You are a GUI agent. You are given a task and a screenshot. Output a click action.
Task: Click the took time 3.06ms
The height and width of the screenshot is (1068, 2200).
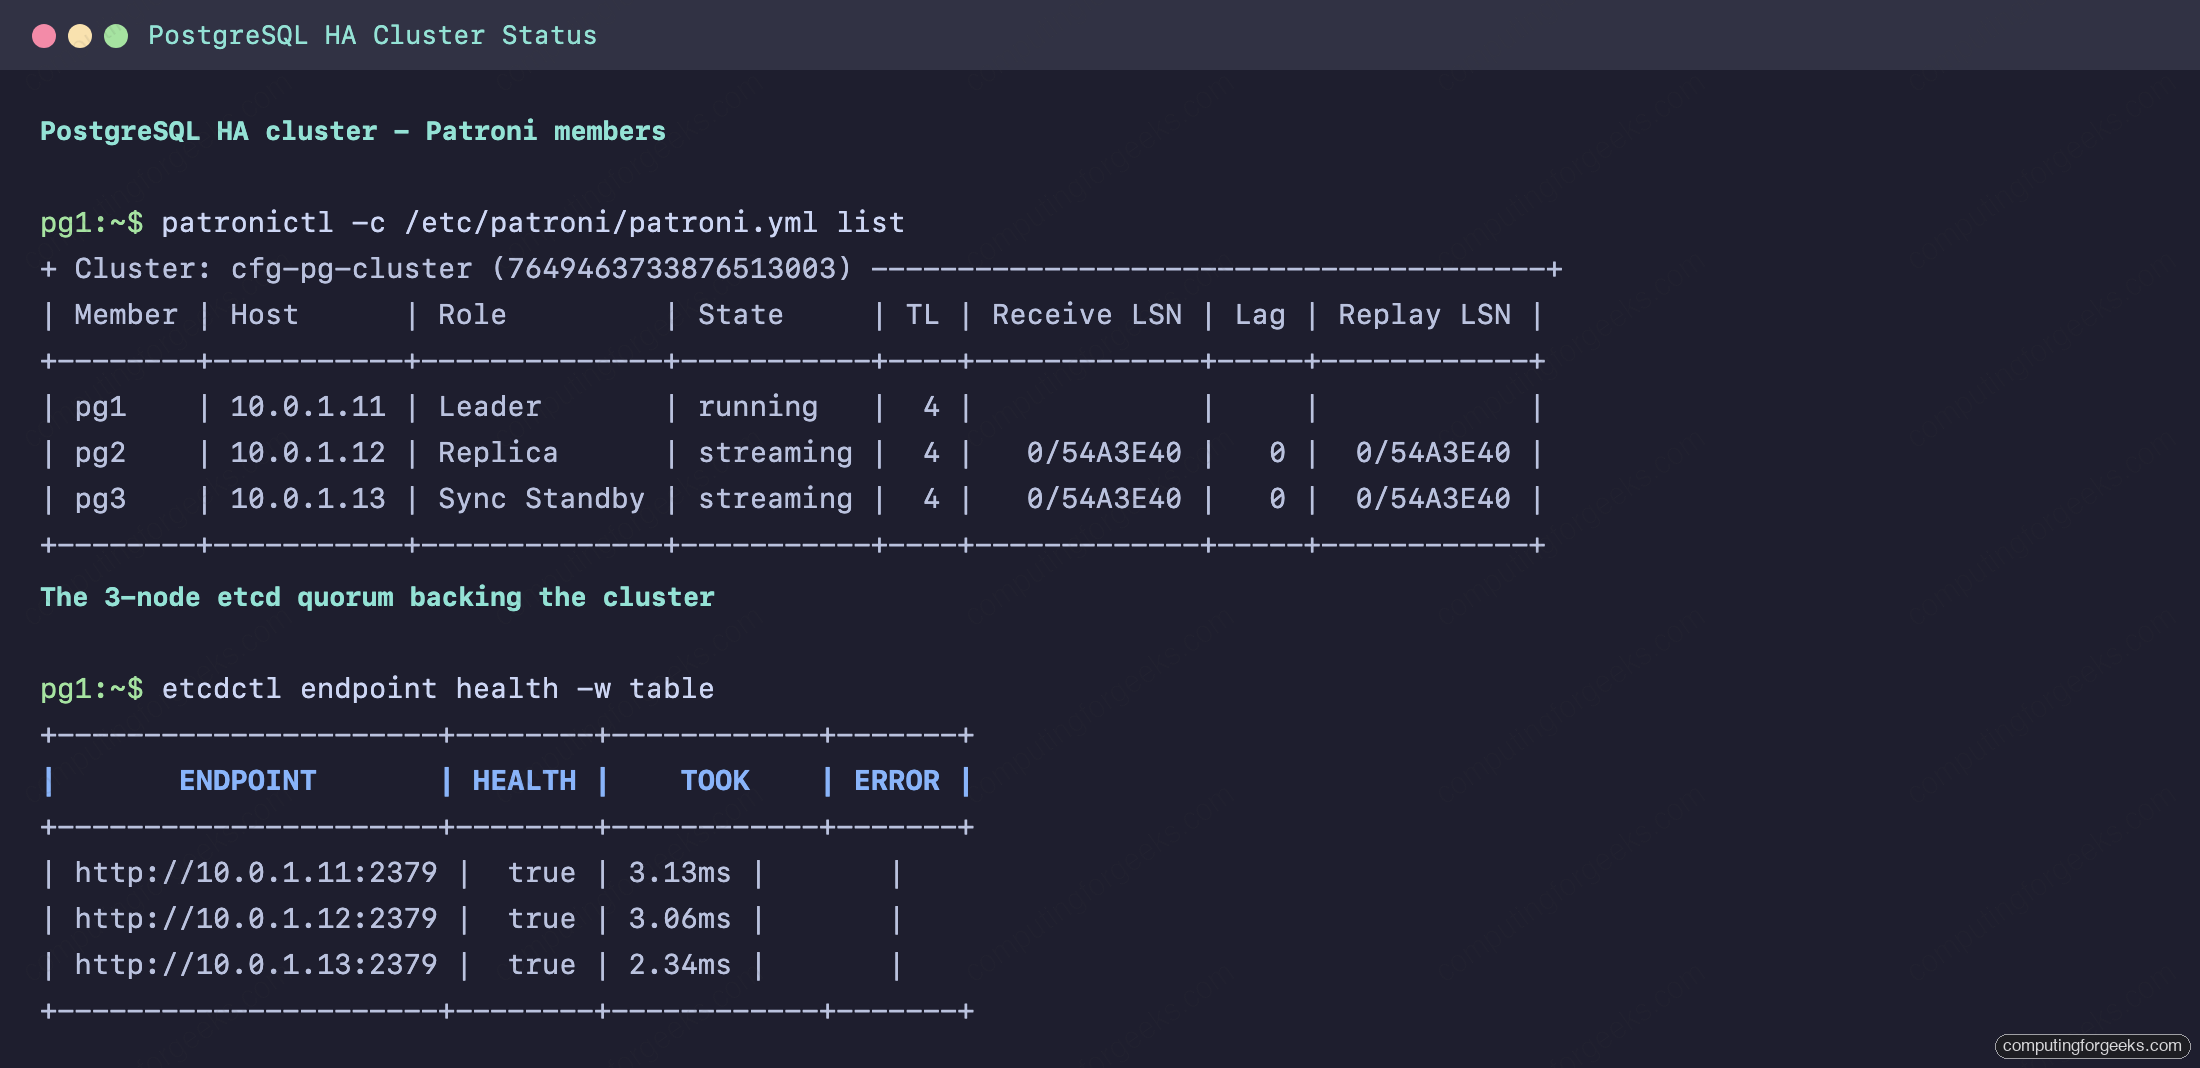tap(680, 919)
